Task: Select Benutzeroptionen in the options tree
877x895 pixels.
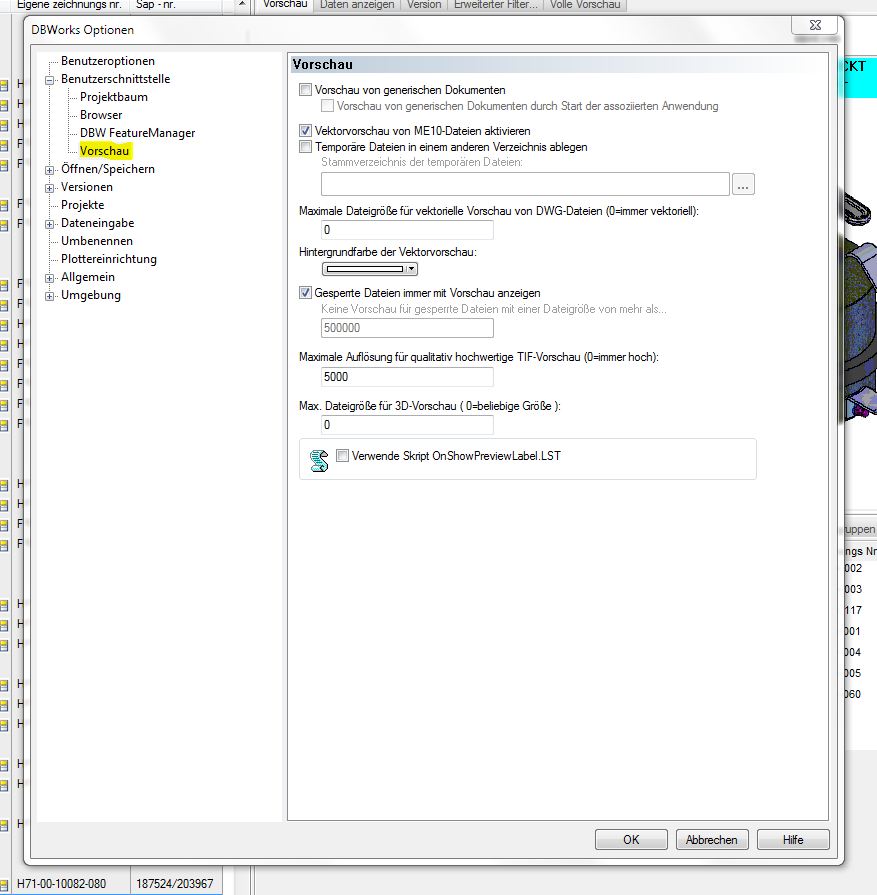Action: click(x=108, y=61)
